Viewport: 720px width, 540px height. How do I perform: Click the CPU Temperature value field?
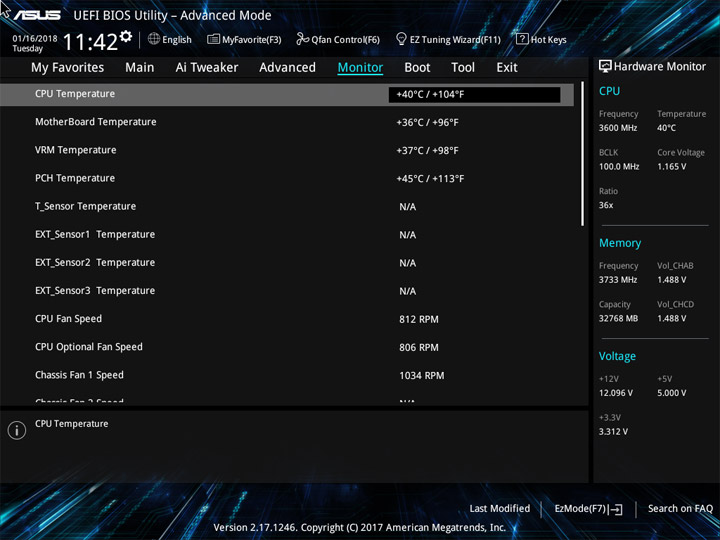coord(474,95)
